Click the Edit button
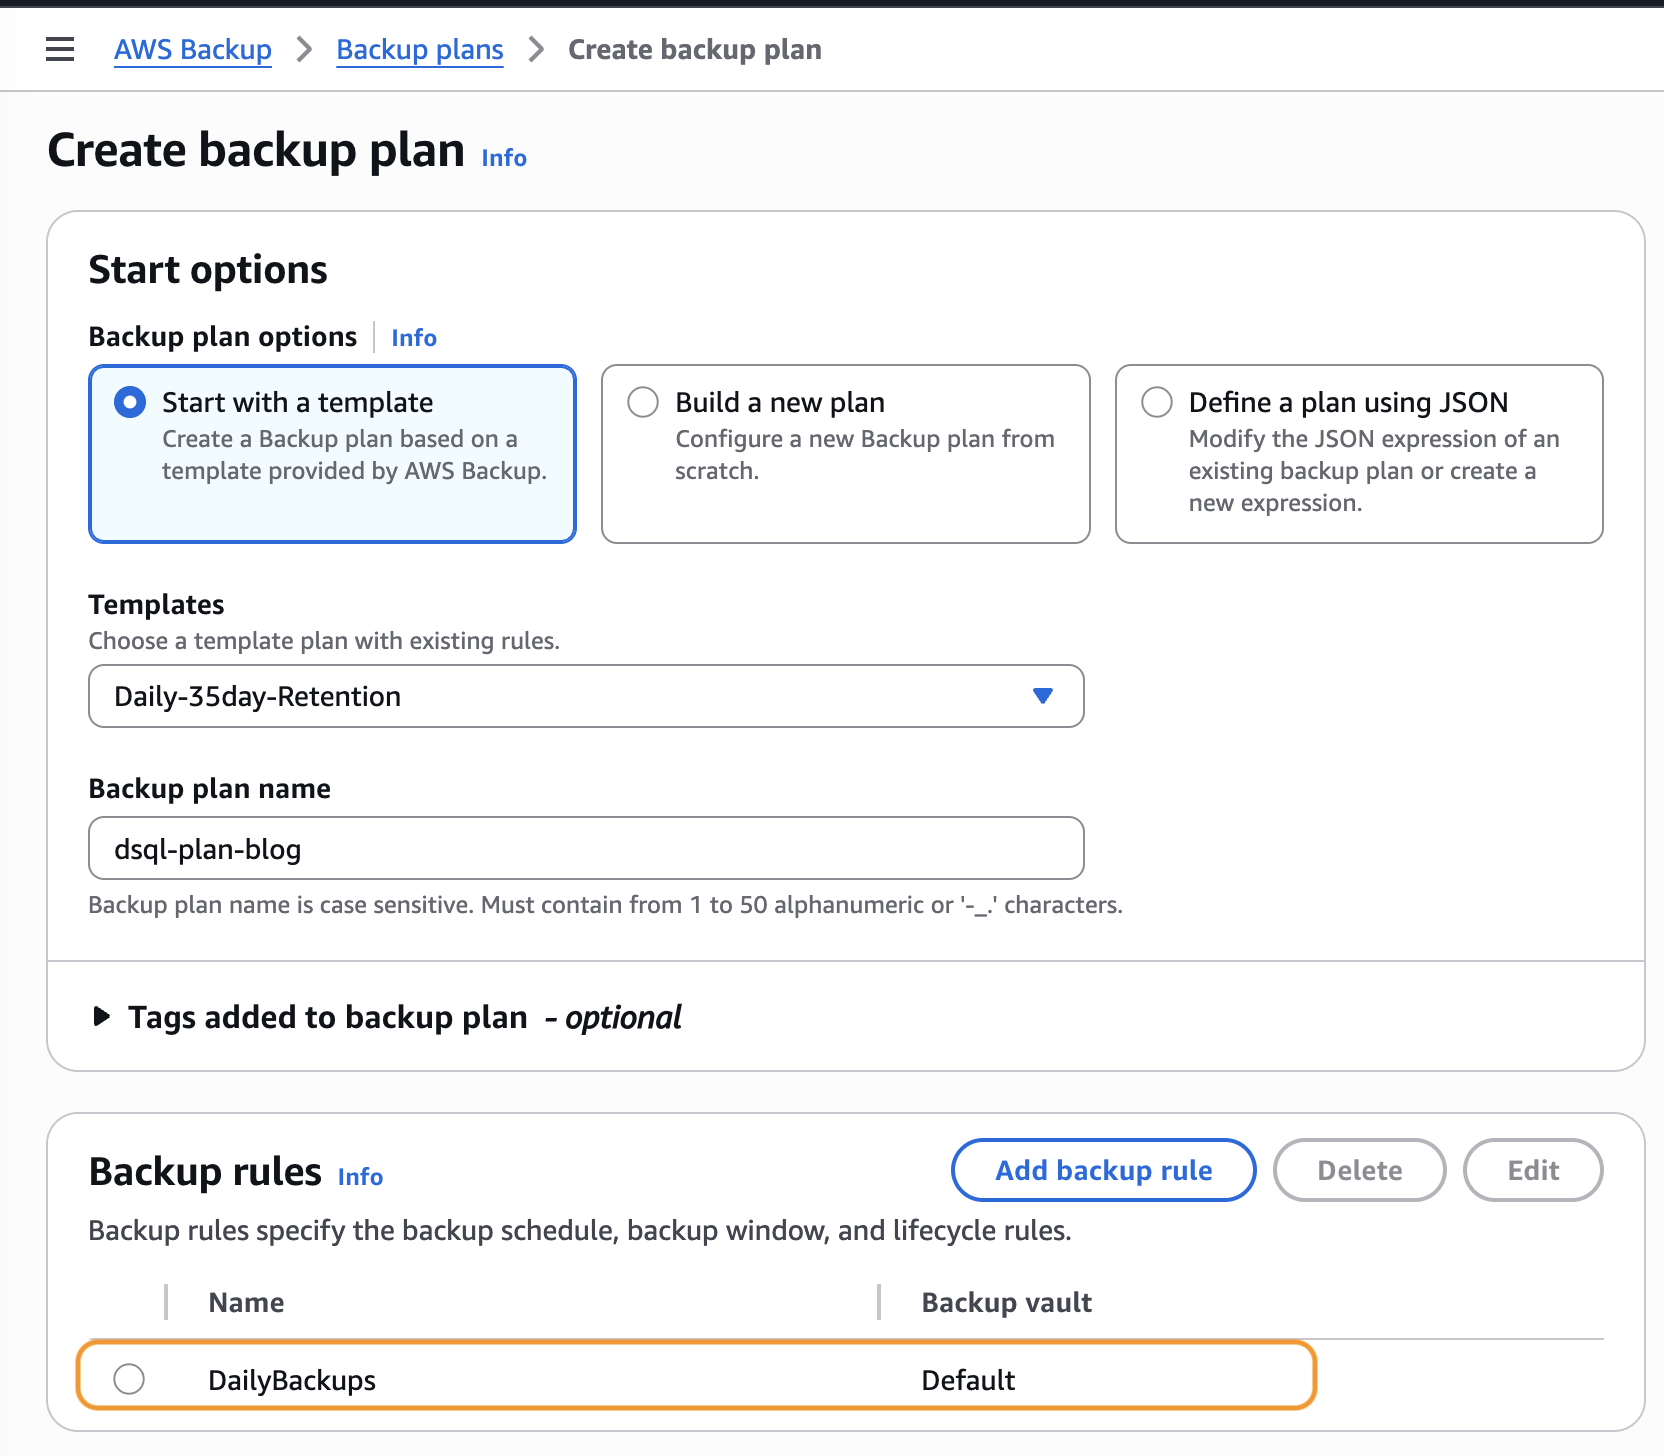 (1533, 1170)
